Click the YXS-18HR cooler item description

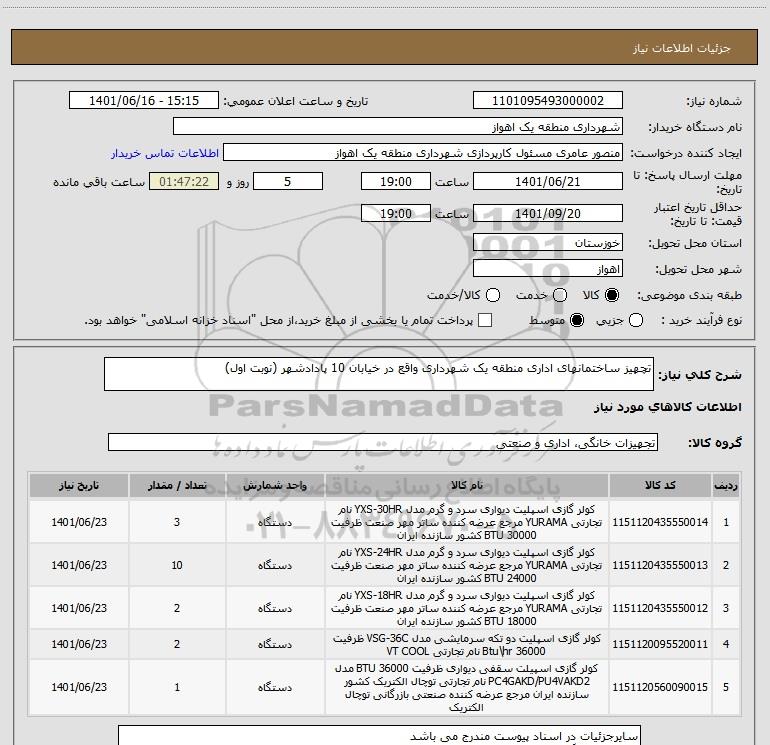(467, 608)
